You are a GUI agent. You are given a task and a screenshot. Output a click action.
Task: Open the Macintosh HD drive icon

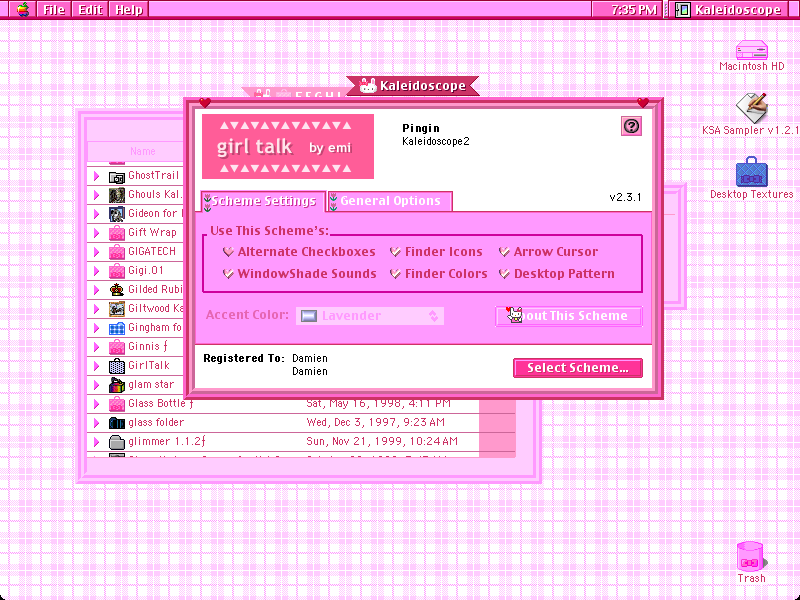(x=752, y=50)
